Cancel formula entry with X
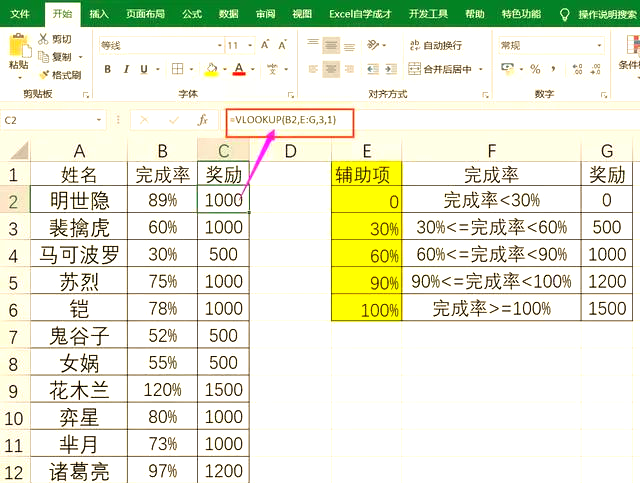Screen dimensions: 640x483 coord(144,120)
